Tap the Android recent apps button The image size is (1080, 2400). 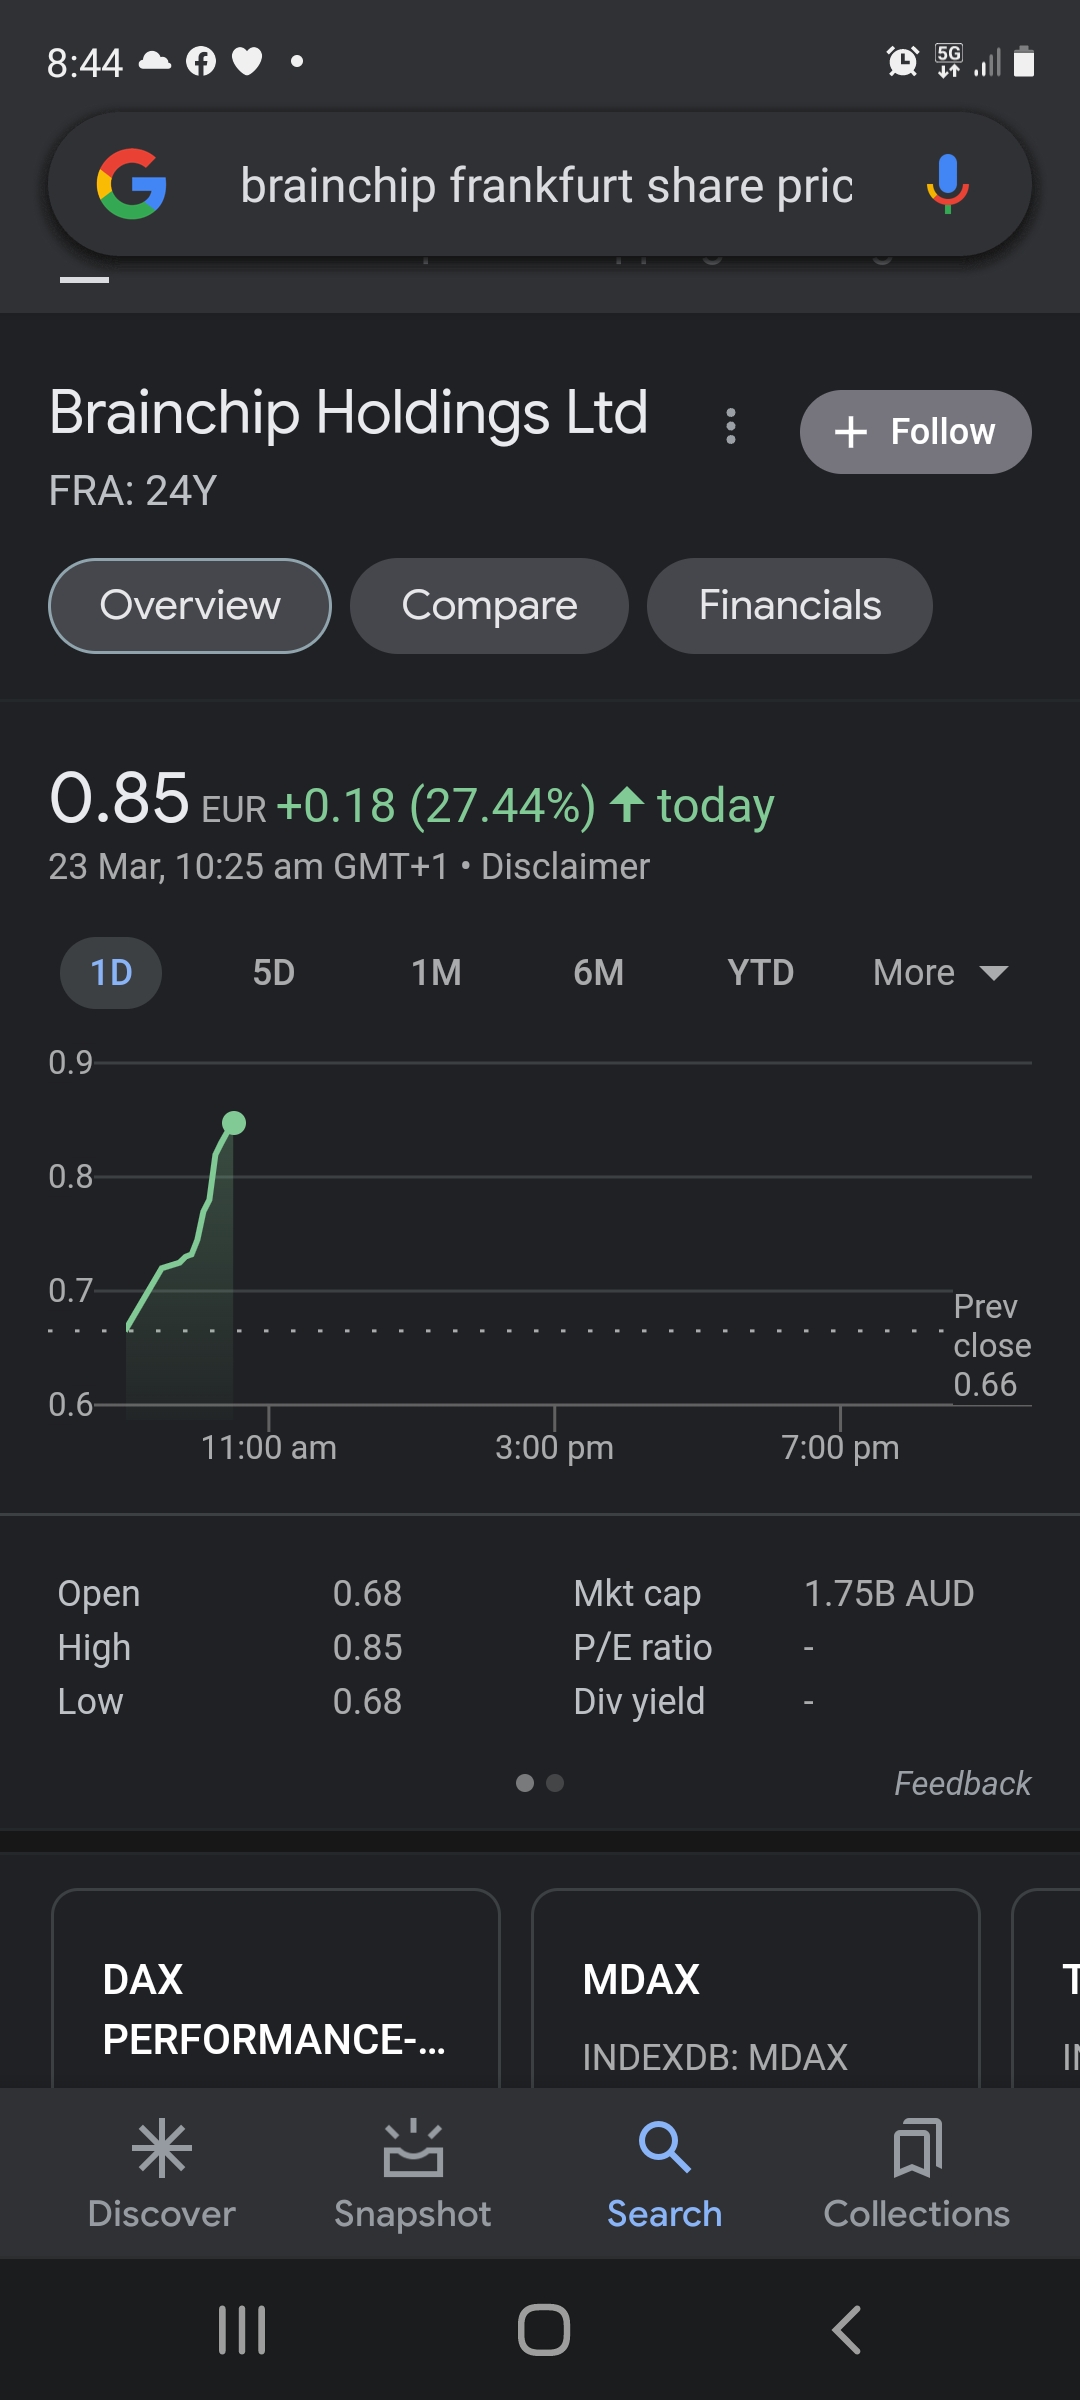click(x=242, y=2330)
